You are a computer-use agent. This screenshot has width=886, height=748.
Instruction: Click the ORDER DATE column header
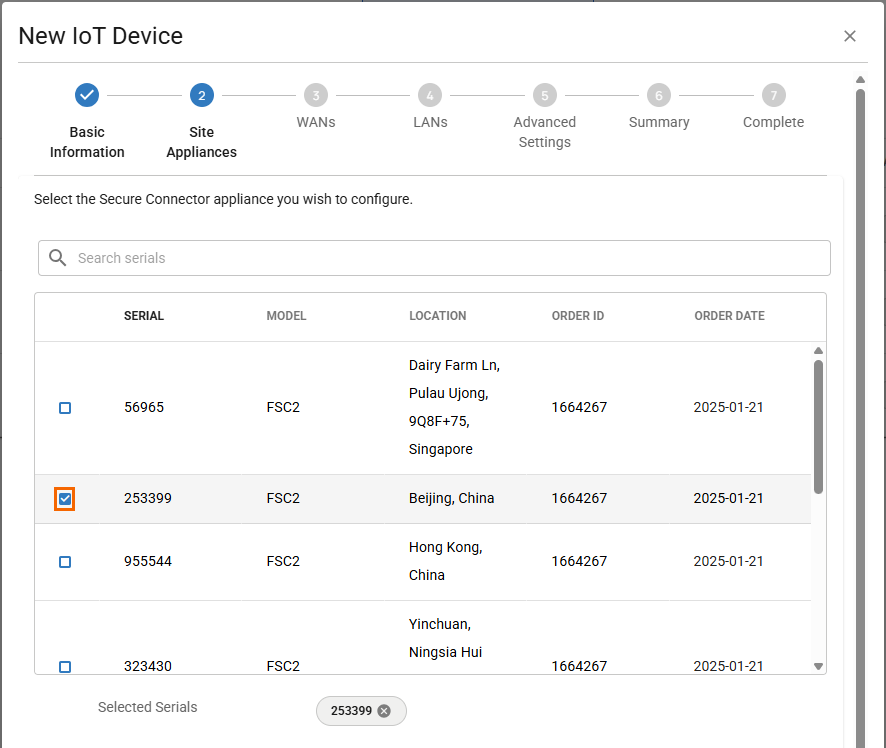tap(729, 316)
